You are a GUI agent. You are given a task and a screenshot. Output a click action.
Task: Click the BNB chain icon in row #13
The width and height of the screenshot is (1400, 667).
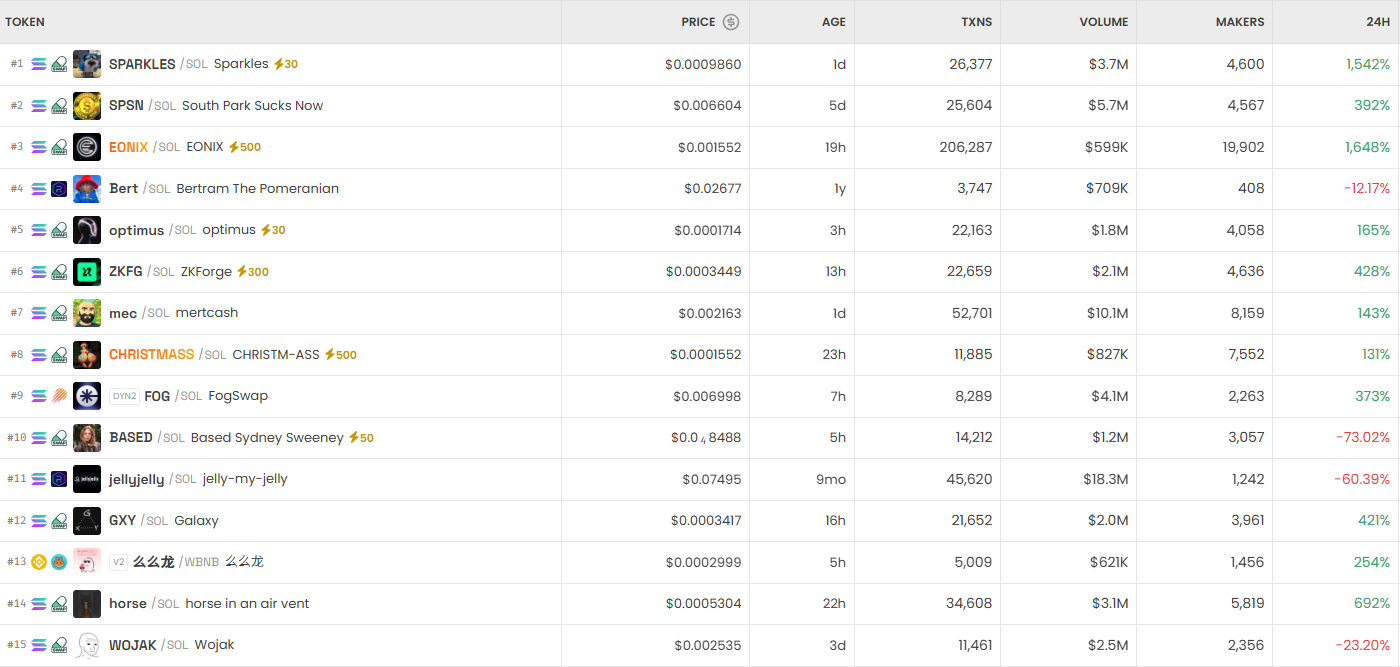(x=39, y=562)
